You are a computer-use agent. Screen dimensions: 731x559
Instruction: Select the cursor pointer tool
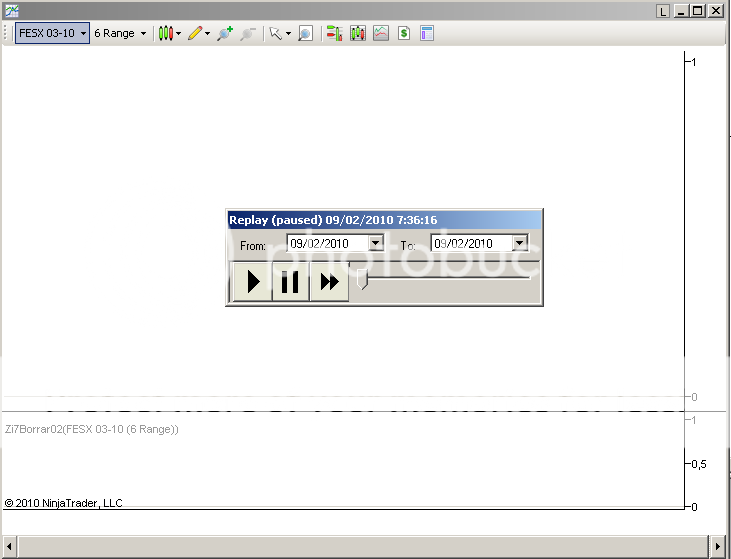pyautogui.click(x=276, y=33)
